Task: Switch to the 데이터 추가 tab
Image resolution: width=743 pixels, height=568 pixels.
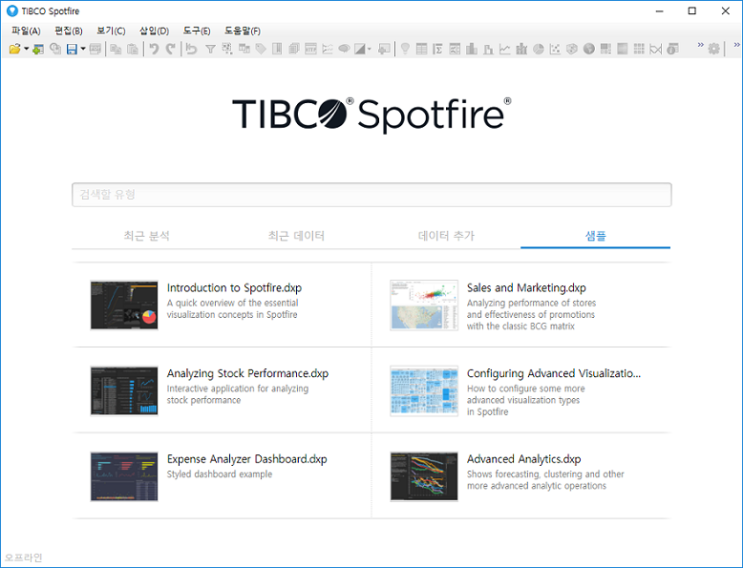Action: (446, 235)
